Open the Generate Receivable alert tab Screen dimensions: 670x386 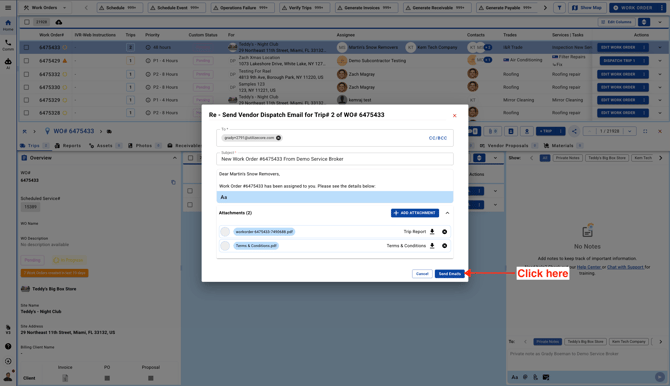point(437,8)
